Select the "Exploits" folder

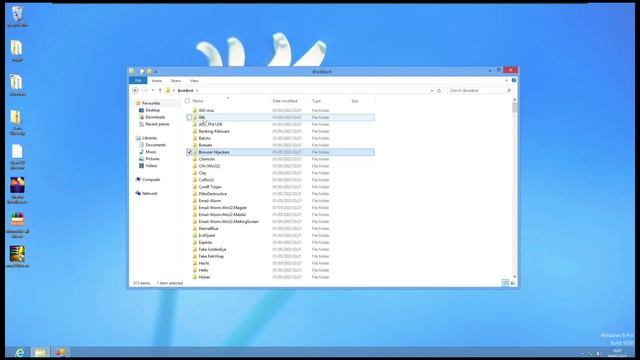click(205, 242)
